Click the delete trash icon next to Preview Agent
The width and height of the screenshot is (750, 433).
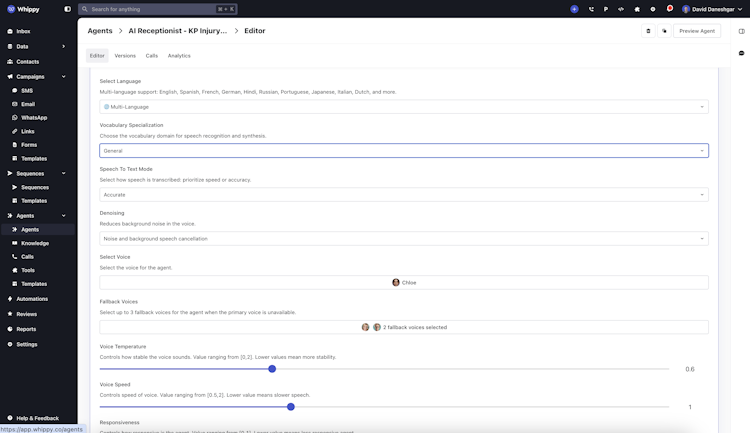click(x=648, y=31)
